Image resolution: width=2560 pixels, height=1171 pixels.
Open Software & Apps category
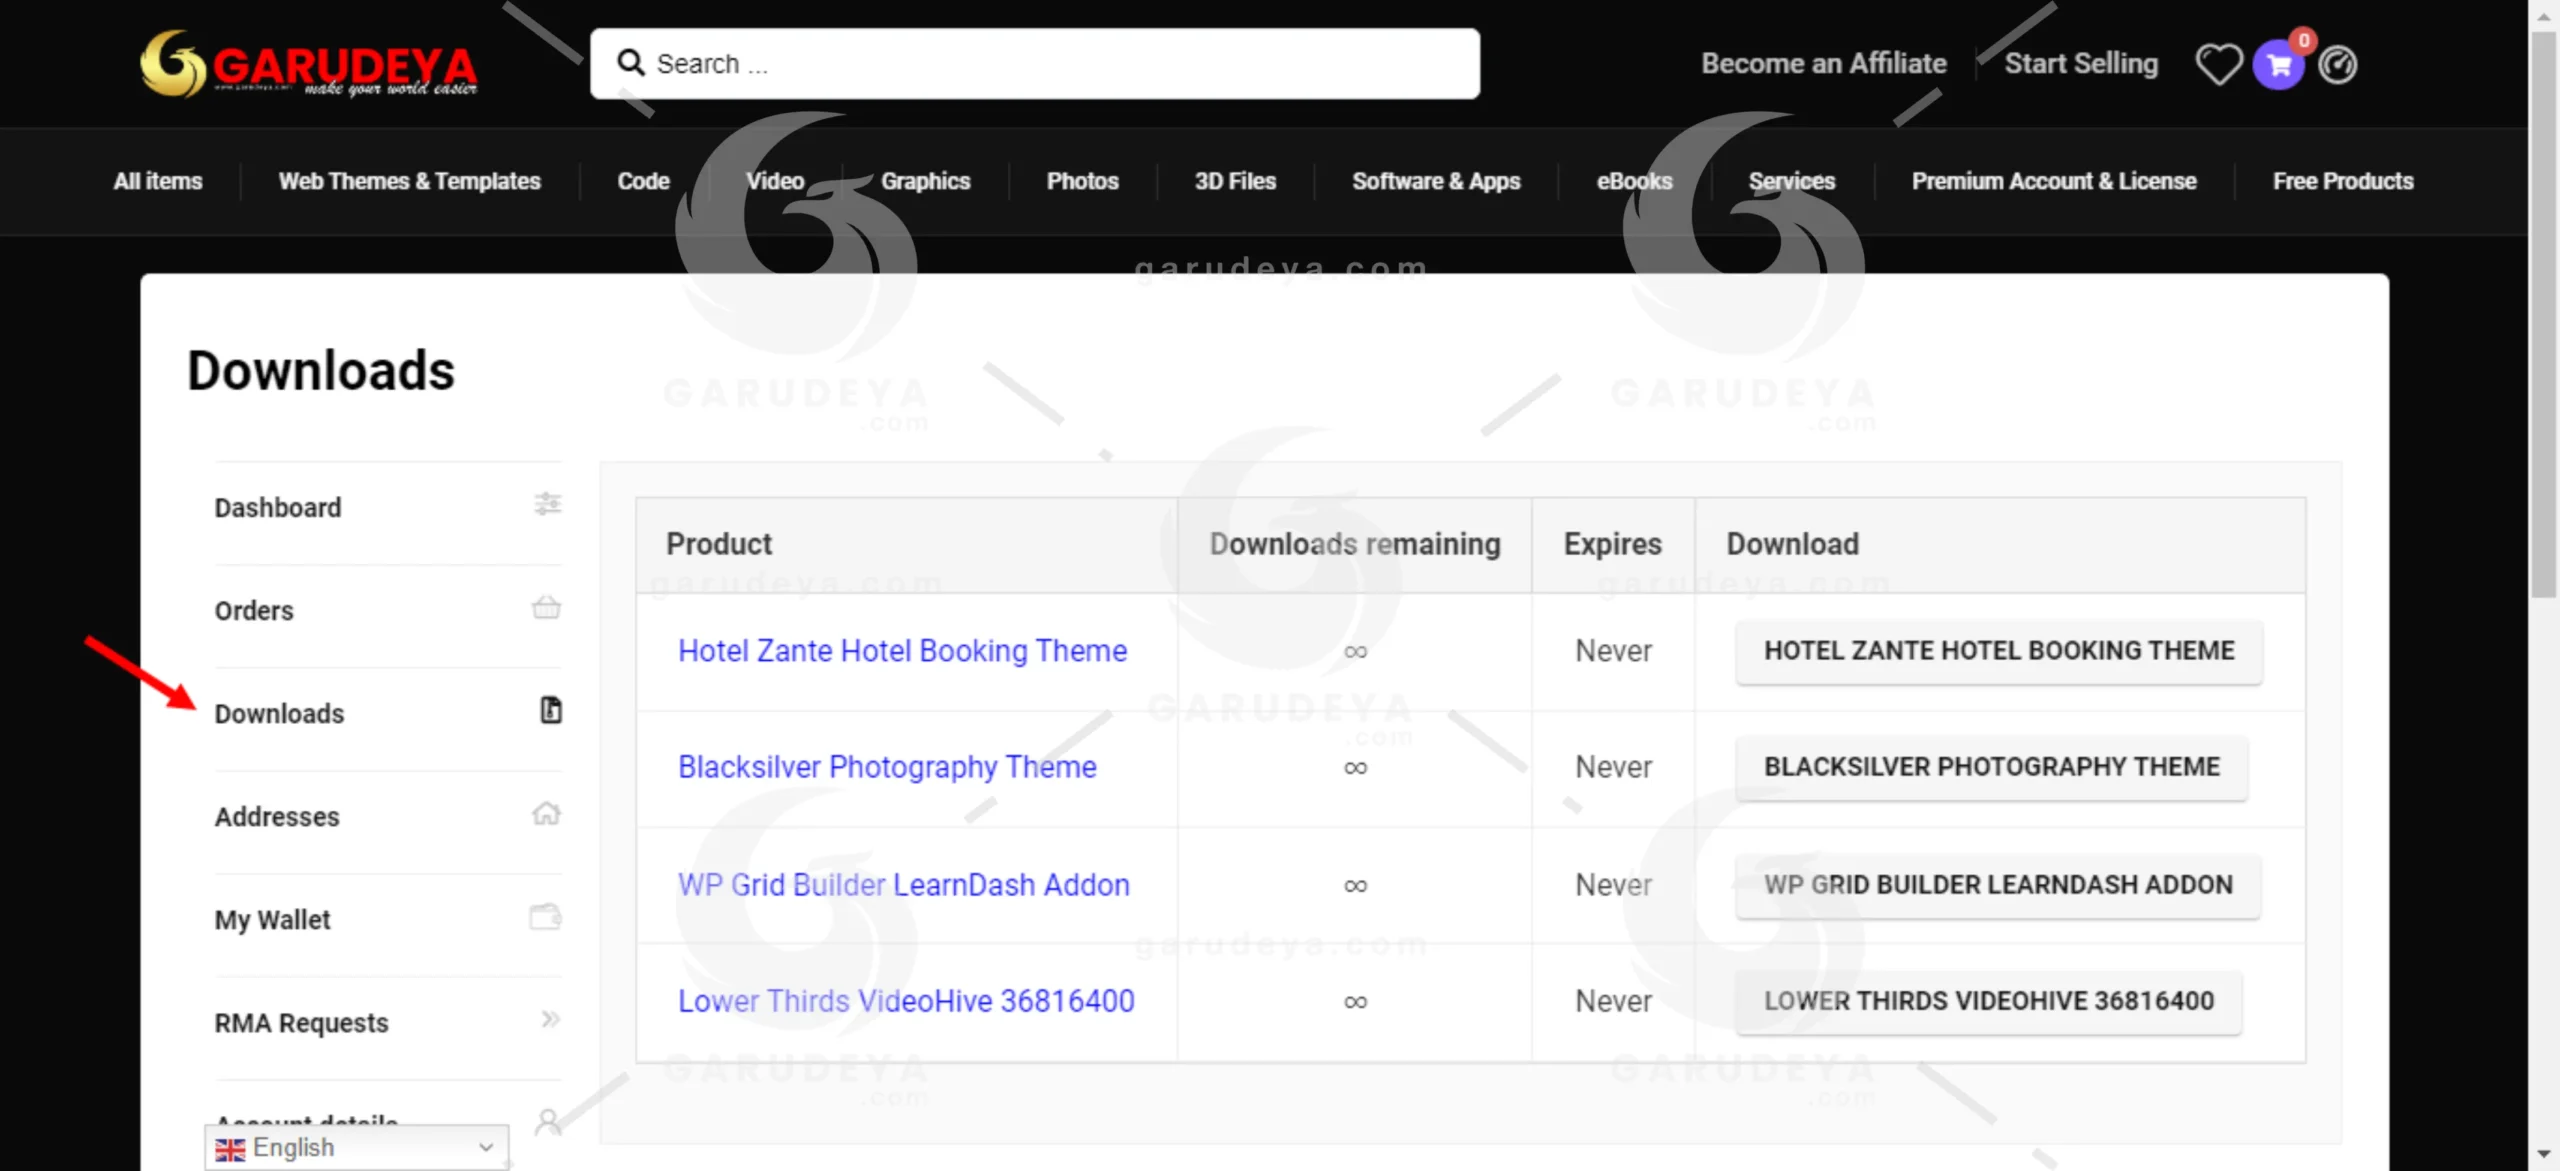1436,181
